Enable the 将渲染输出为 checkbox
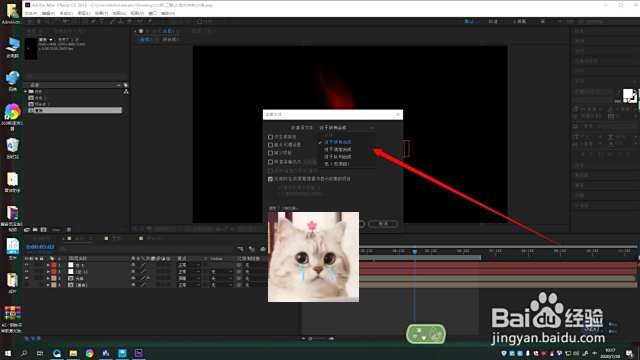Viewport: 640px width, 360px height. [x=270, y=162]
